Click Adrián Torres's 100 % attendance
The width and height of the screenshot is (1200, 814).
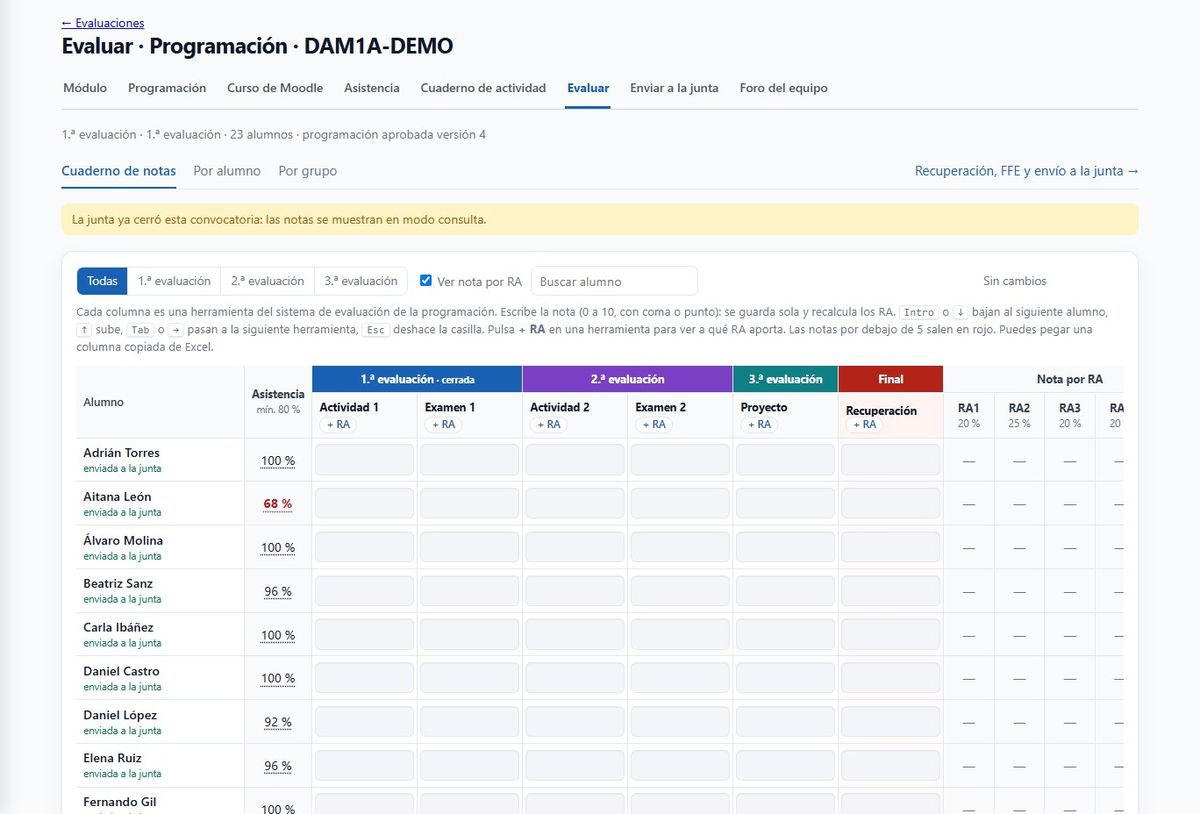pyautogui.click(x=278, y=461)
